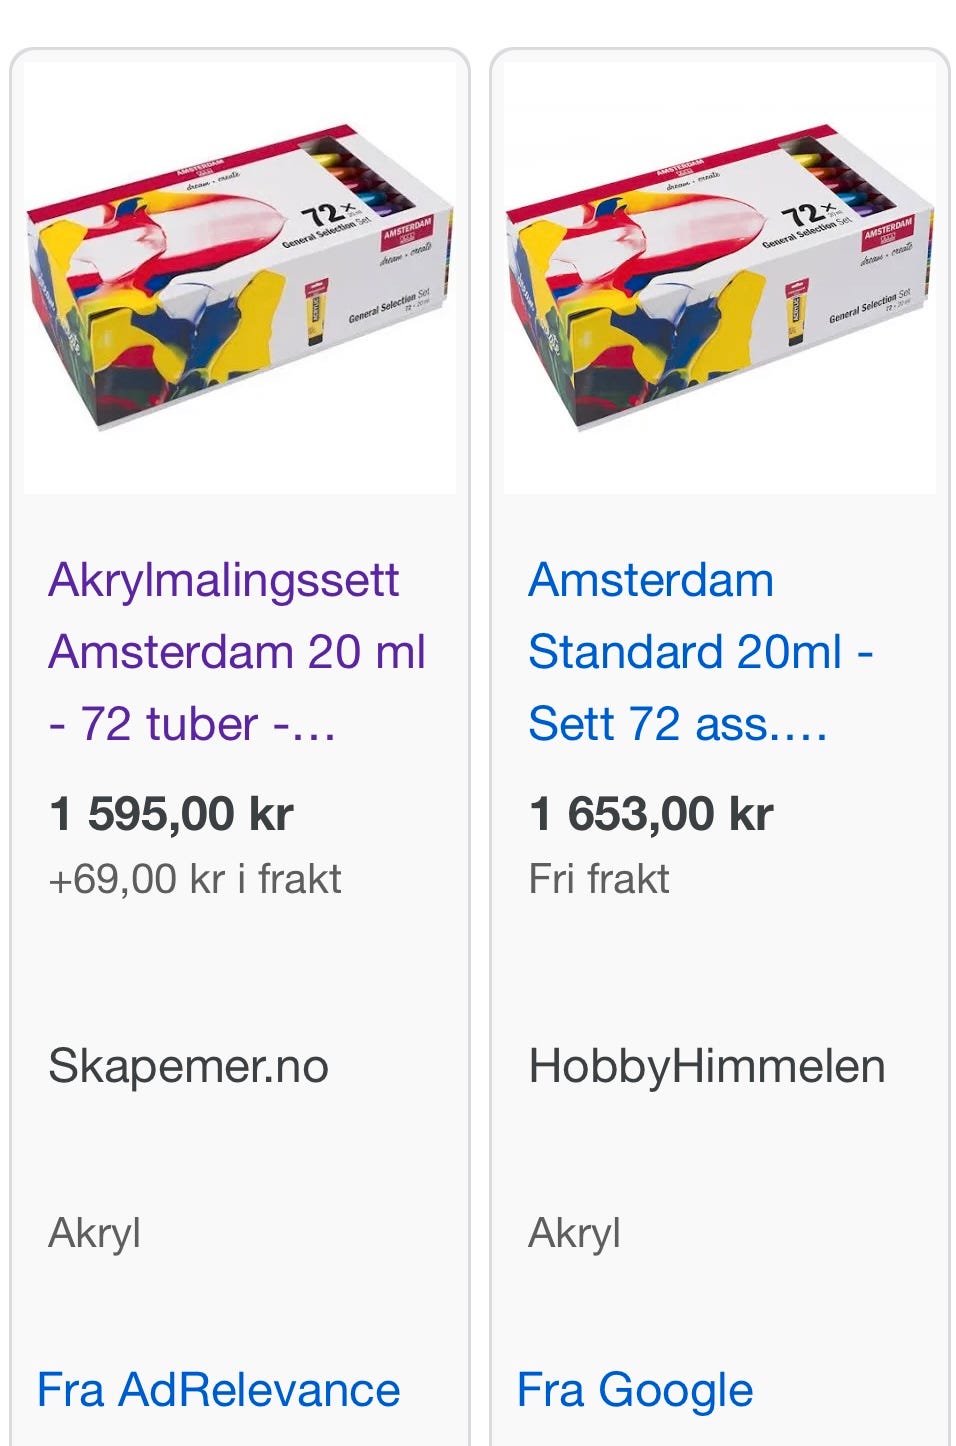The width and height of the screenshot is (956, 1446).
Task: Visit the HobbyHimmelen merchant name
Action: (706, 1066)
